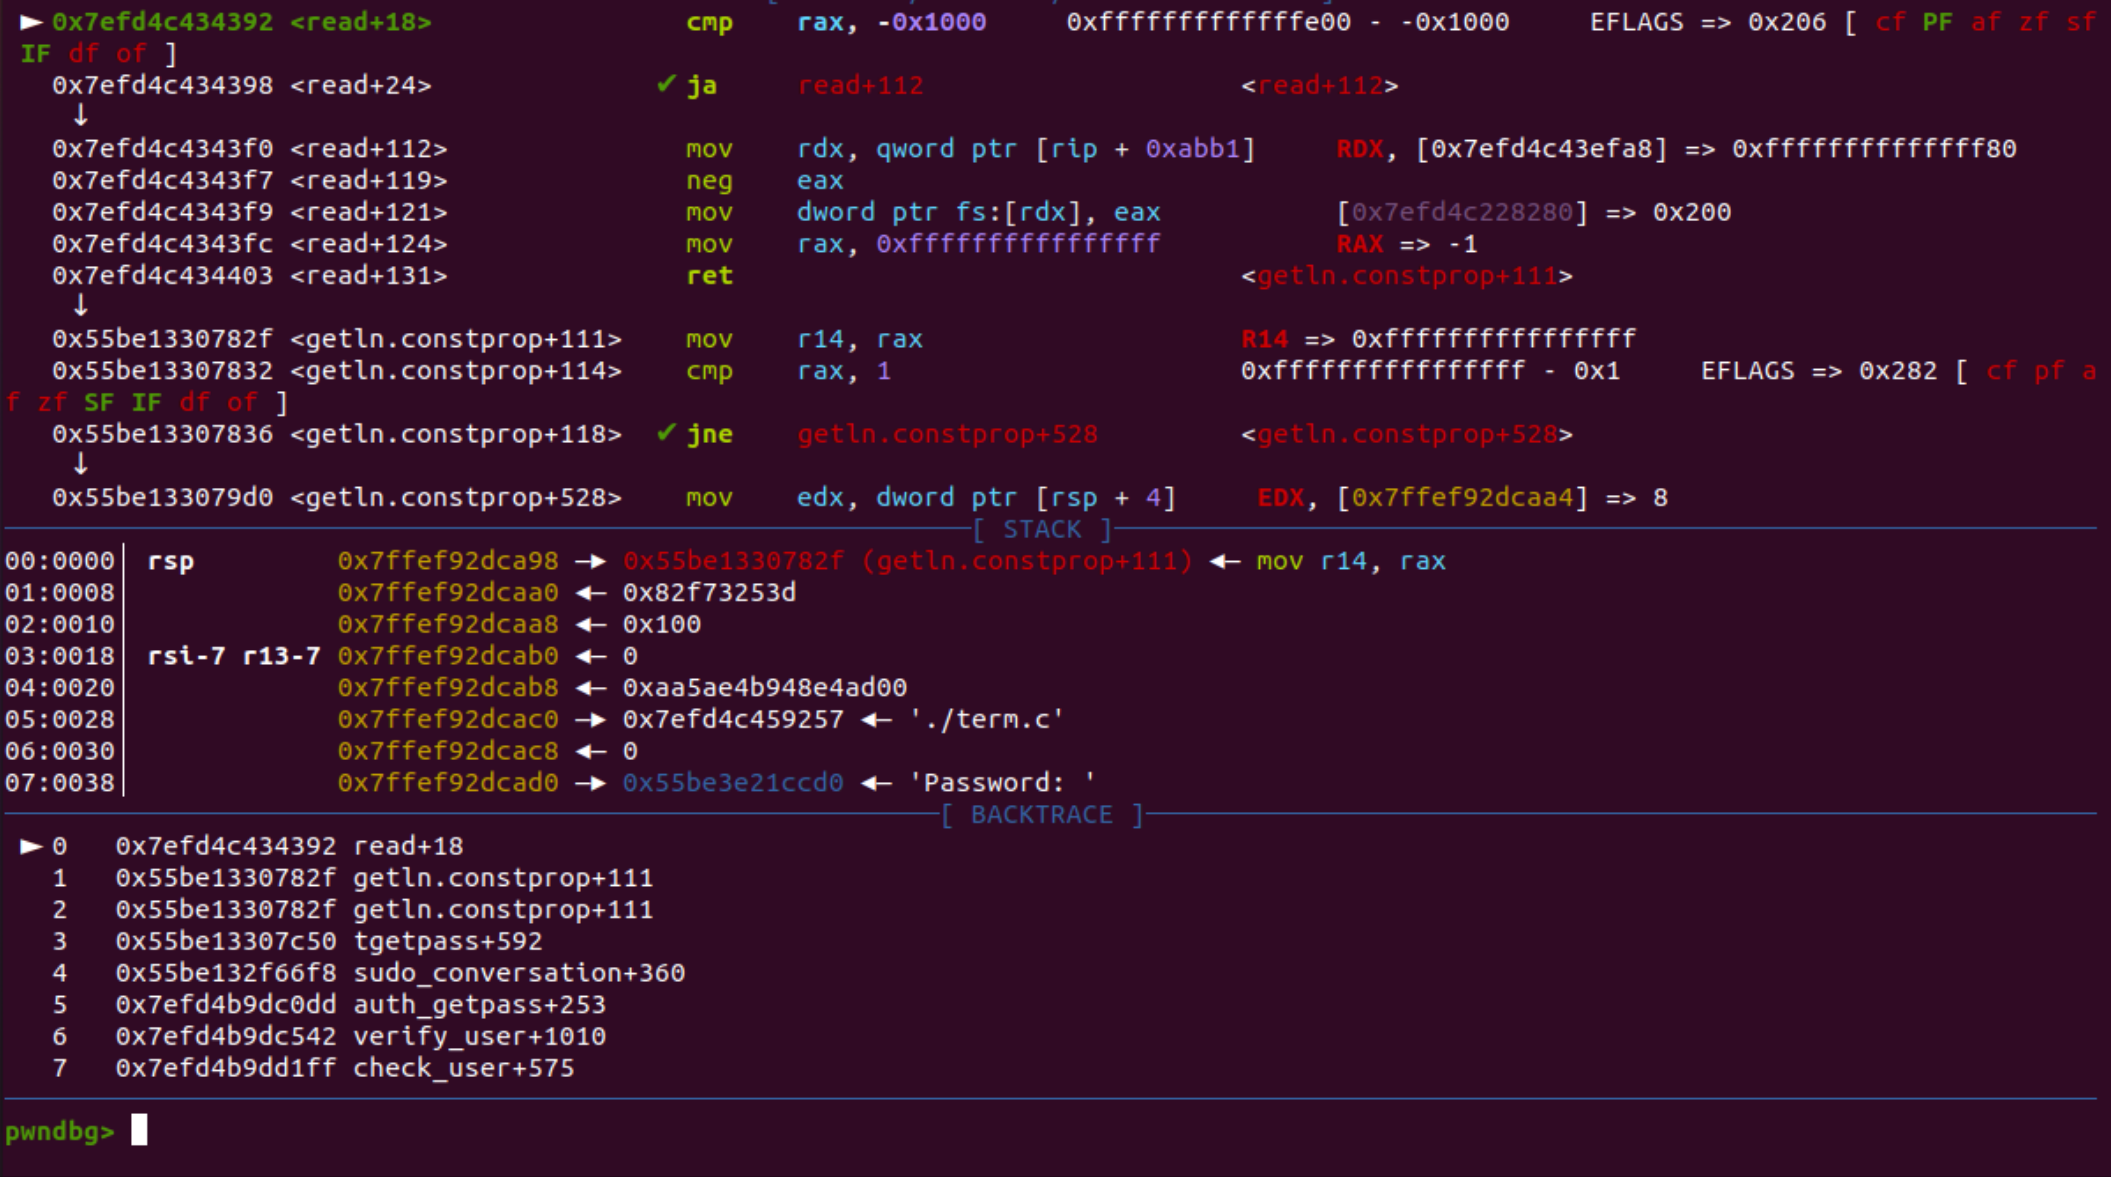This screenshot has height=1177, width=2111.
Task: Select the jne instruction mnemonic
Action: (709, 434)
